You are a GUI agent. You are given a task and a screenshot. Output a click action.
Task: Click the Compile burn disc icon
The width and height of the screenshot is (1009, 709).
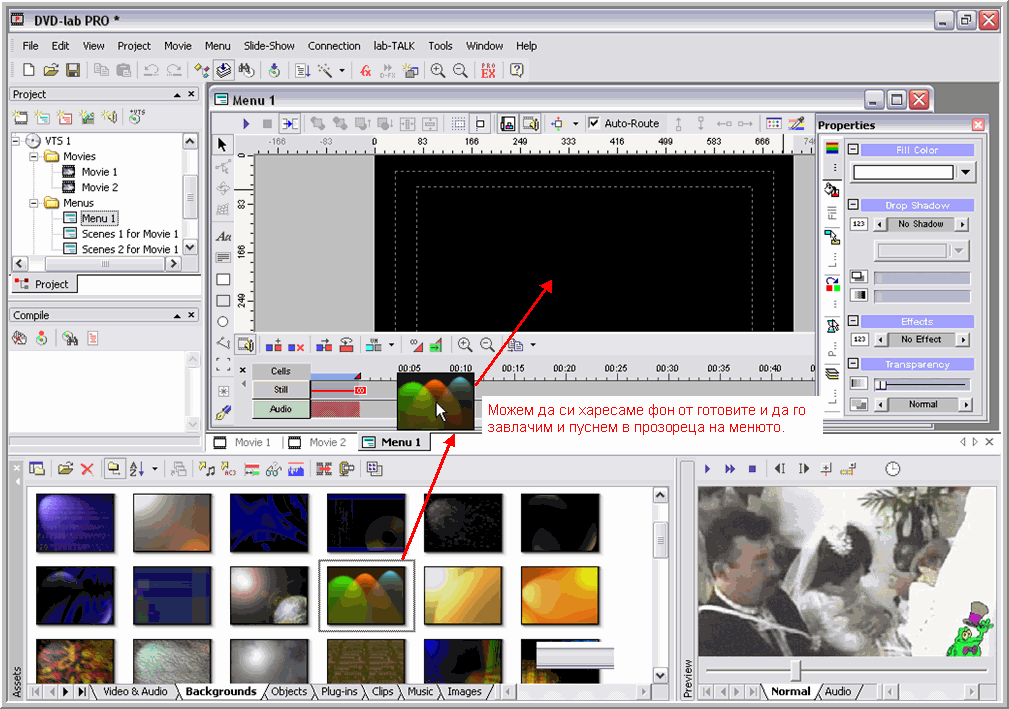coord(41,338)
